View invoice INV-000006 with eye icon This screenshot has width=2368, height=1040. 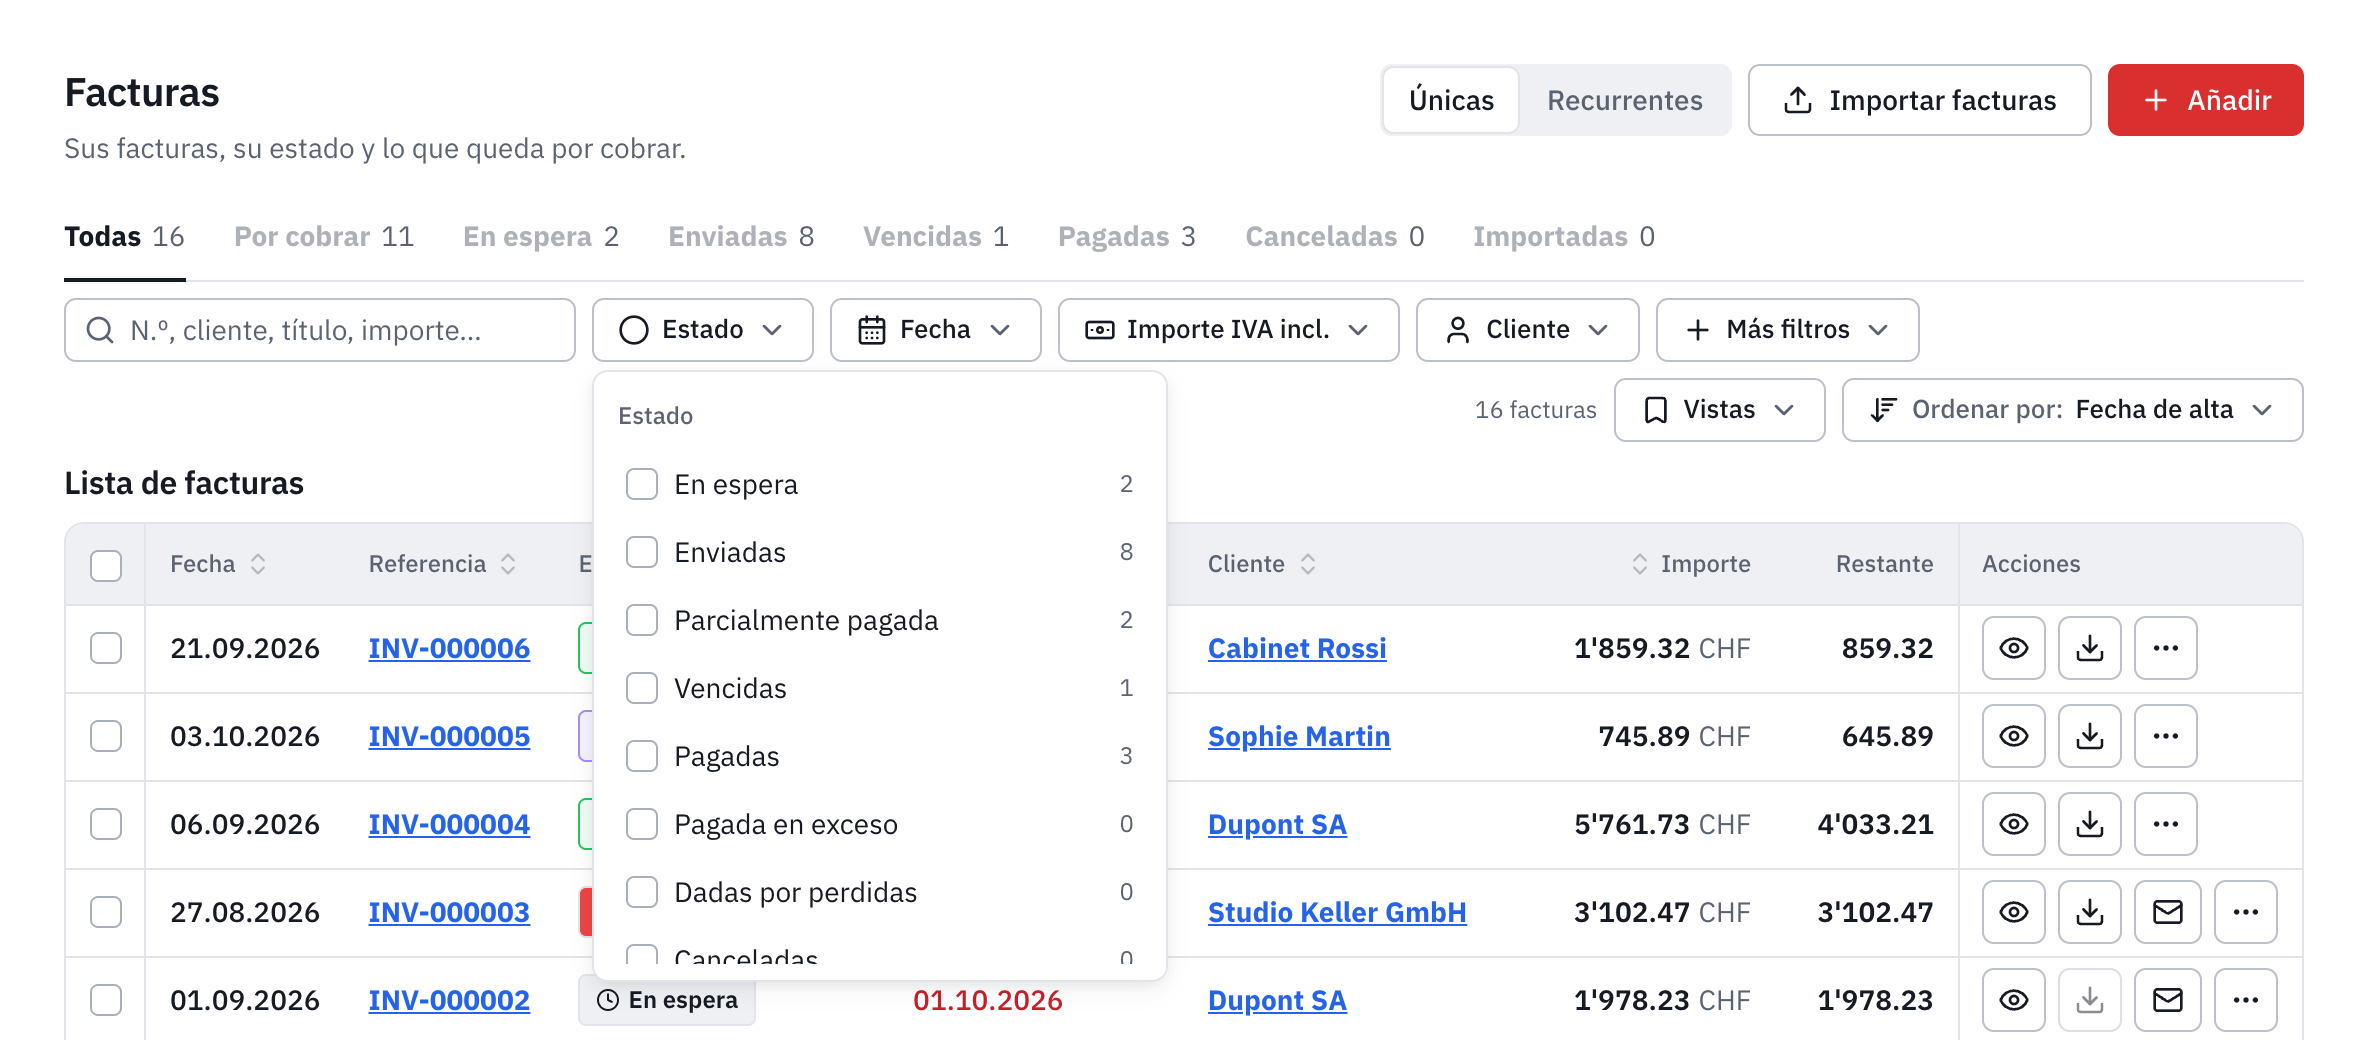click(x=2013, y=648)
